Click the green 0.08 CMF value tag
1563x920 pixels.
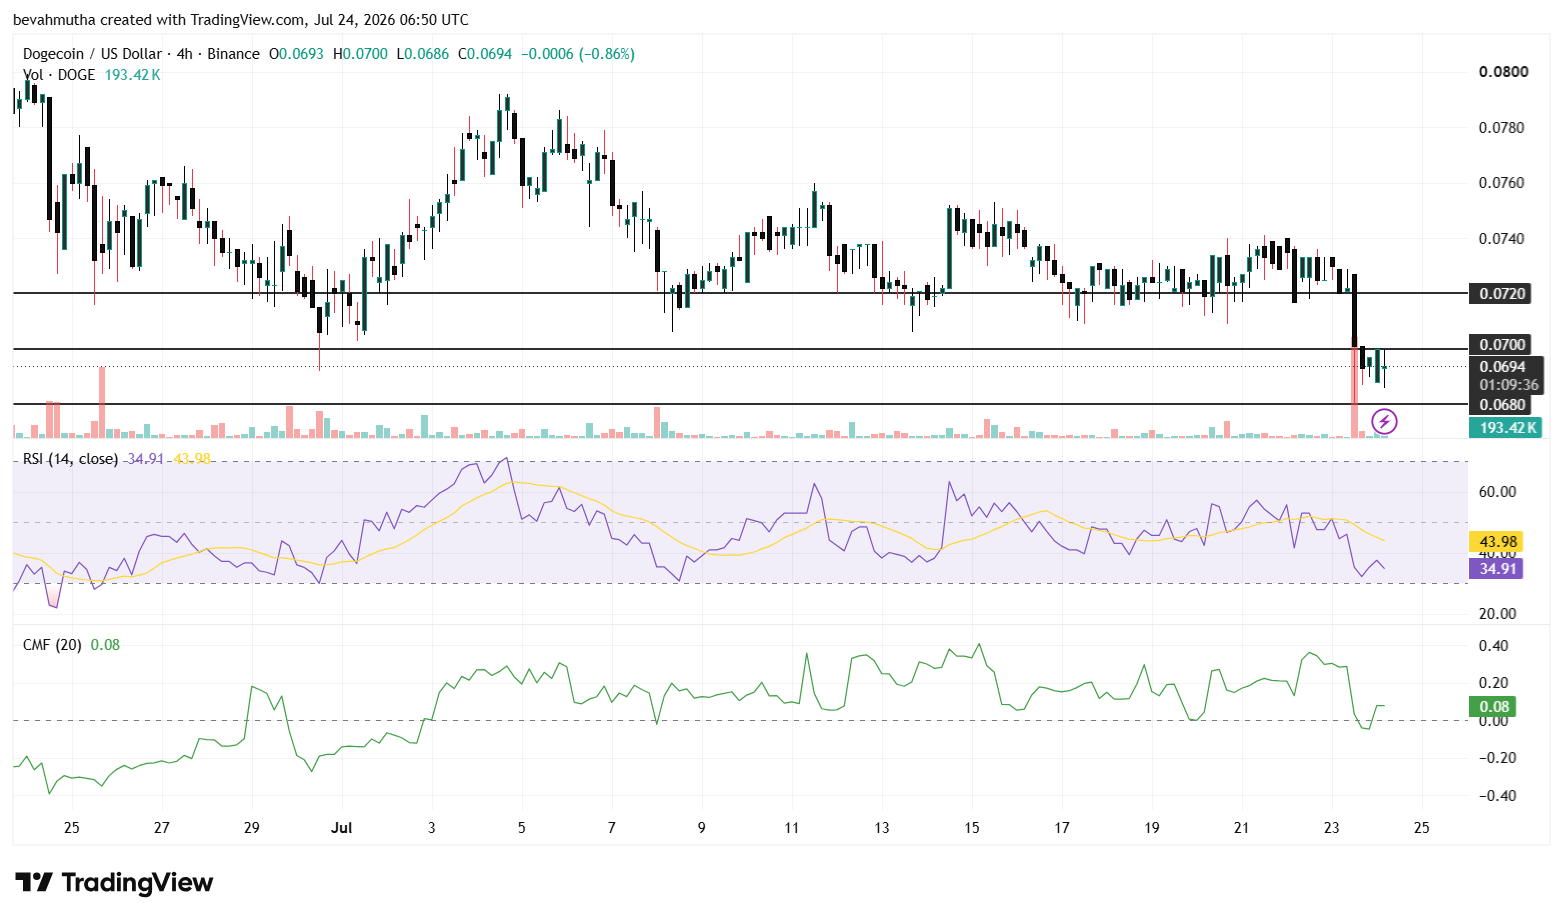(x=1493, y=707)
